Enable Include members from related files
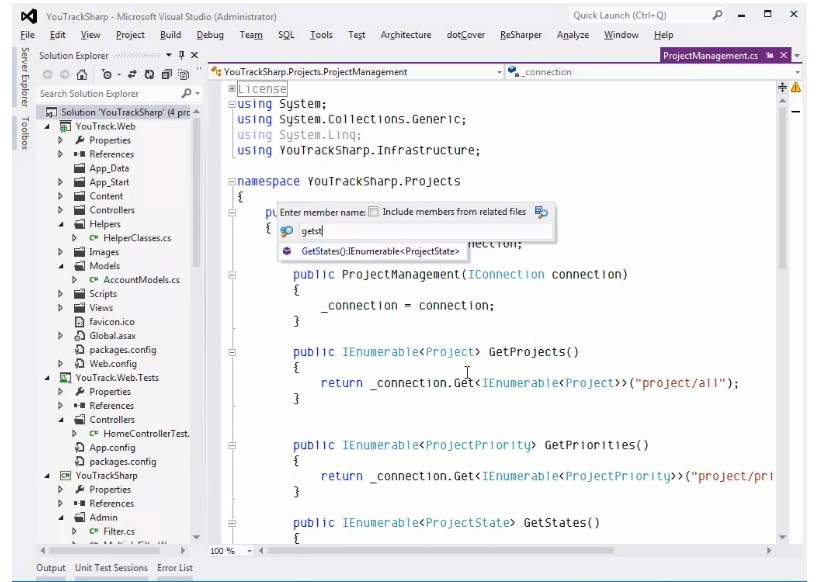The width and height of the screenshot is (821, 582). 373,211
